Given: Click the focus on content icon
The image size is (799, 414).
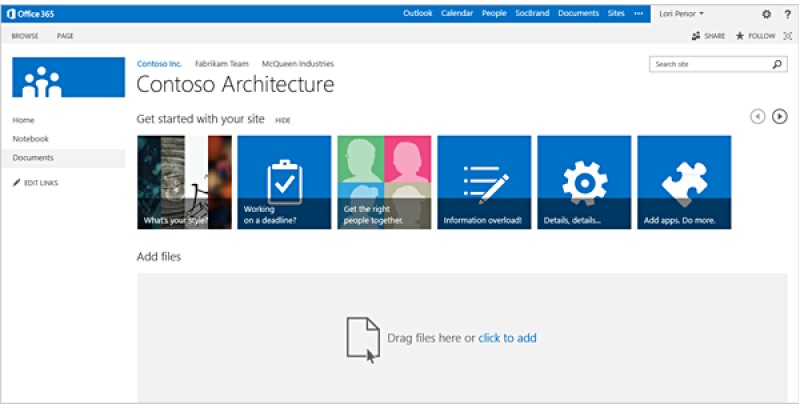Looking at the screenshot, I should pos(787,36).
